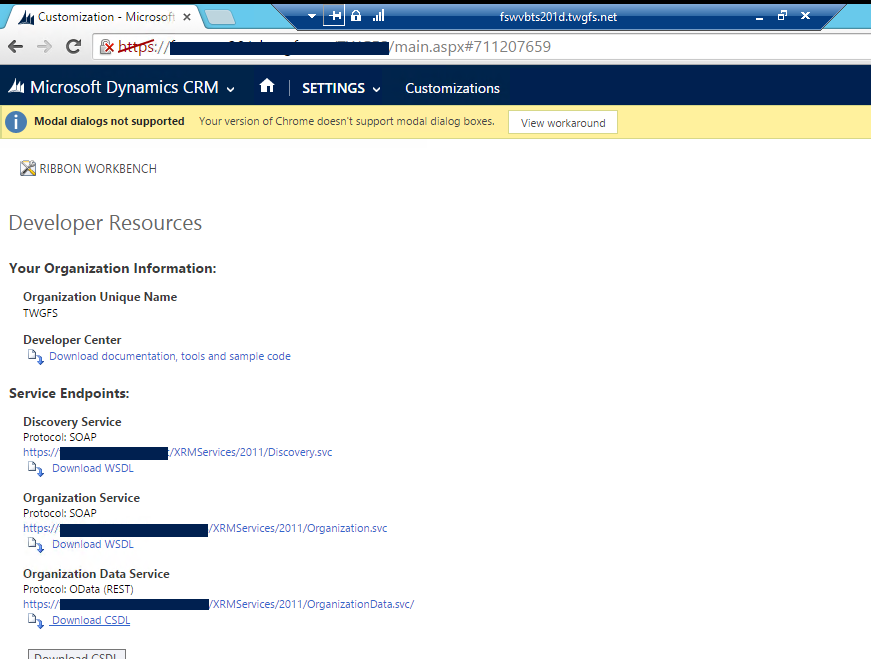This screenshot has height=659, width=871.
Task: Select Customizations in the navigation bar
Action: coord(452,88)
